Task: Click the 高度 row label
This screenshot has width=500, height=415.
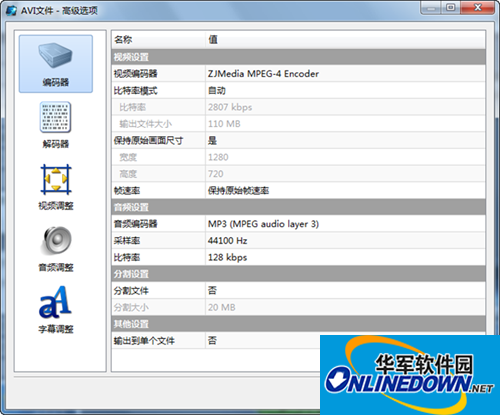Action: pos(128,174)
